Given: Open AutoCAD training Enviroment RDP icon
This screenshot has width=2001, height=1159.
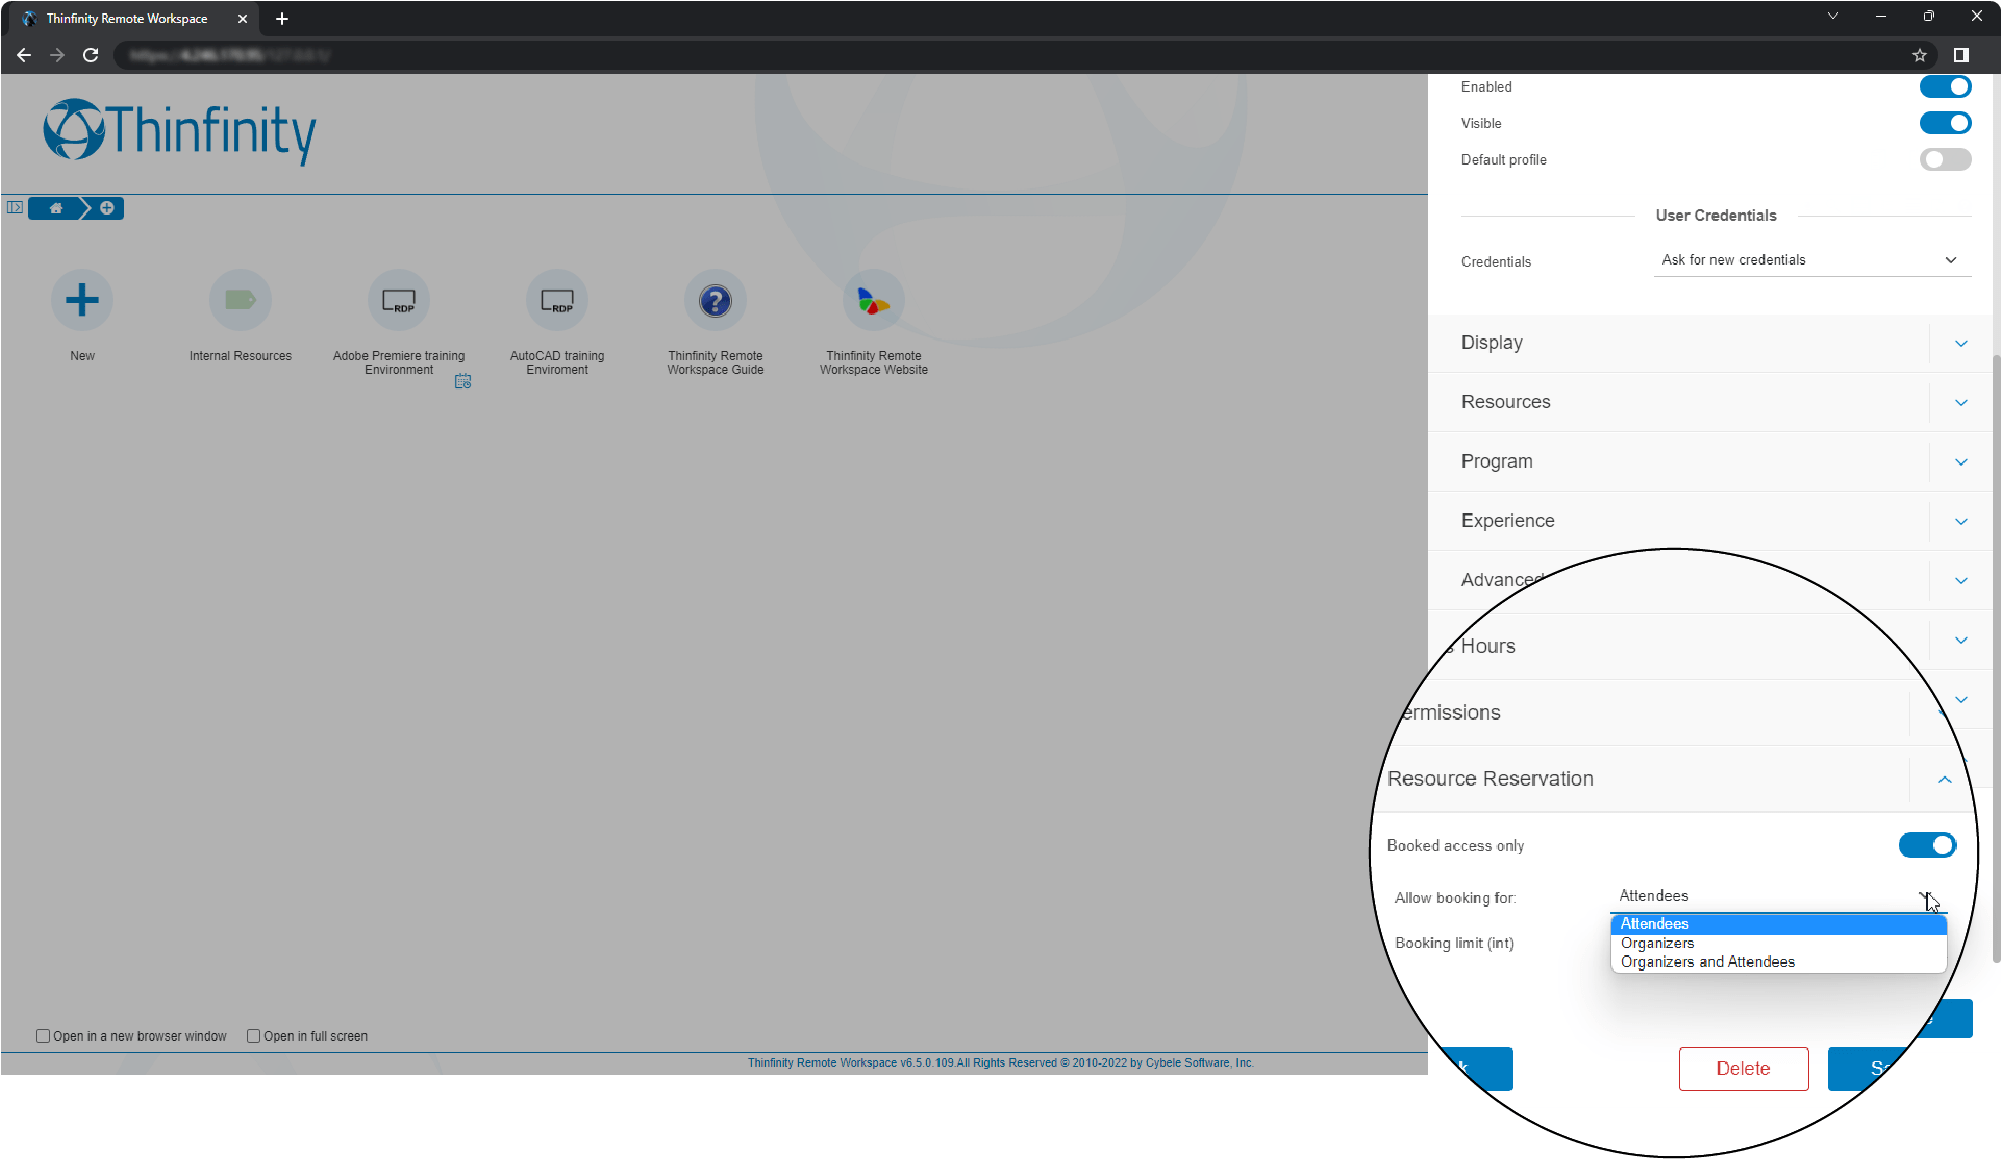Looking at the screenshot, I should pos(557,300).
